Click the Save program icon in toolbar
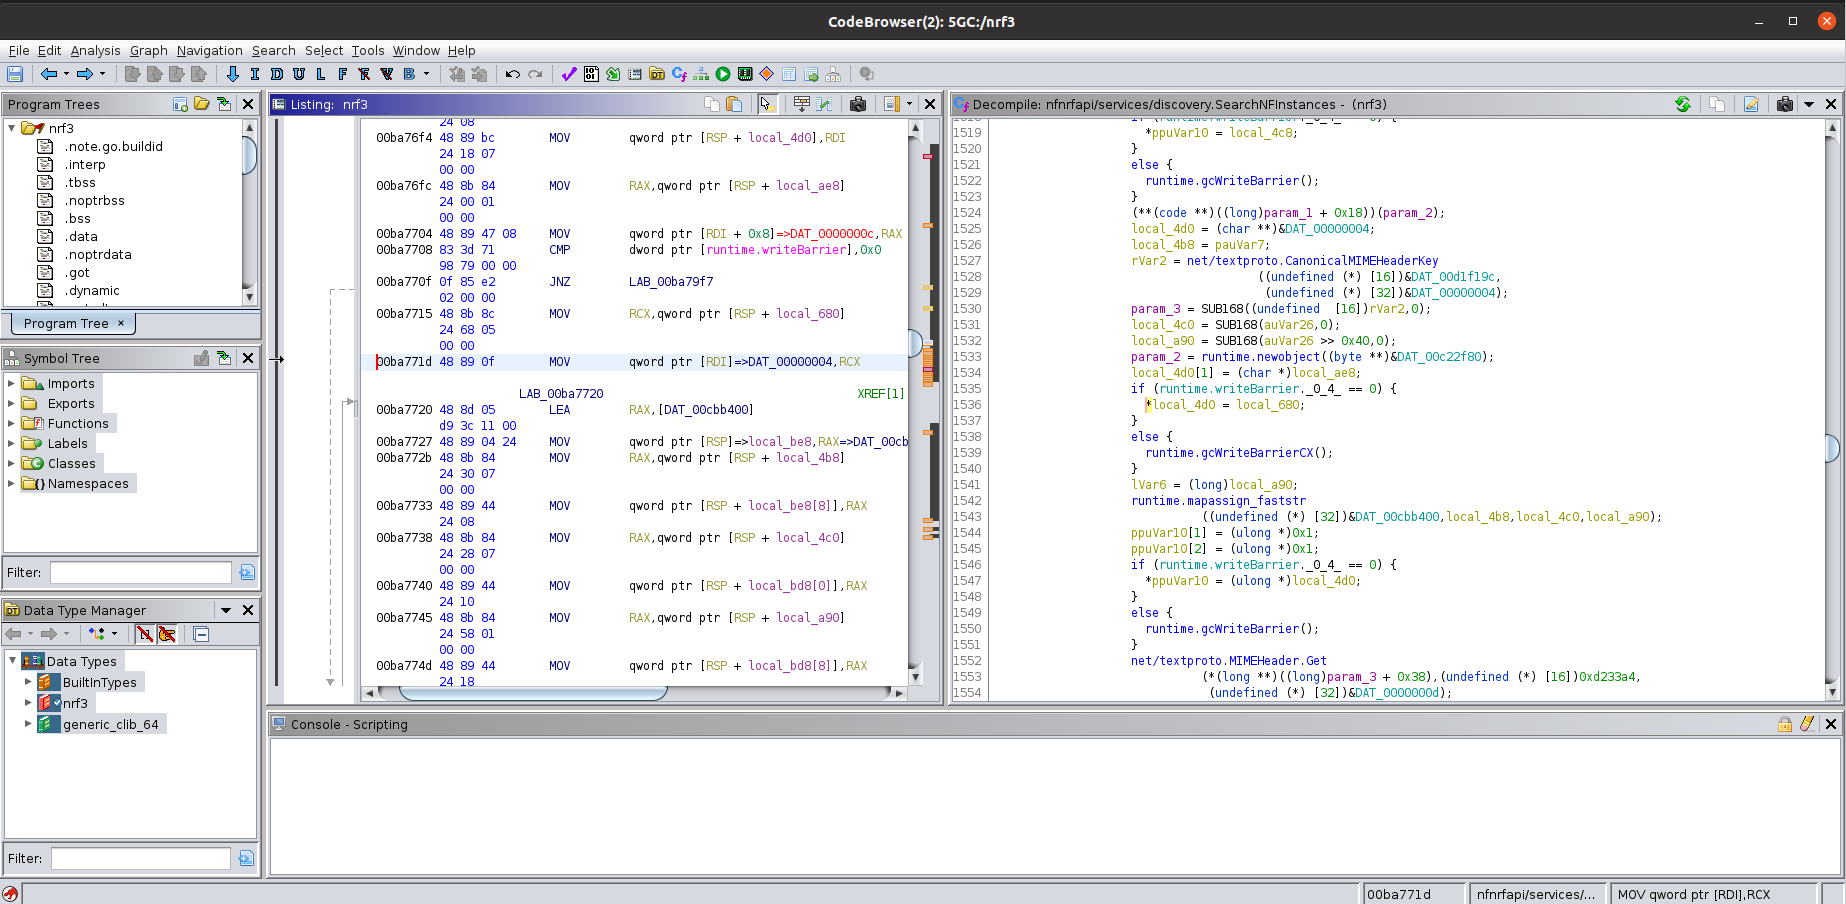 point(15,74)
